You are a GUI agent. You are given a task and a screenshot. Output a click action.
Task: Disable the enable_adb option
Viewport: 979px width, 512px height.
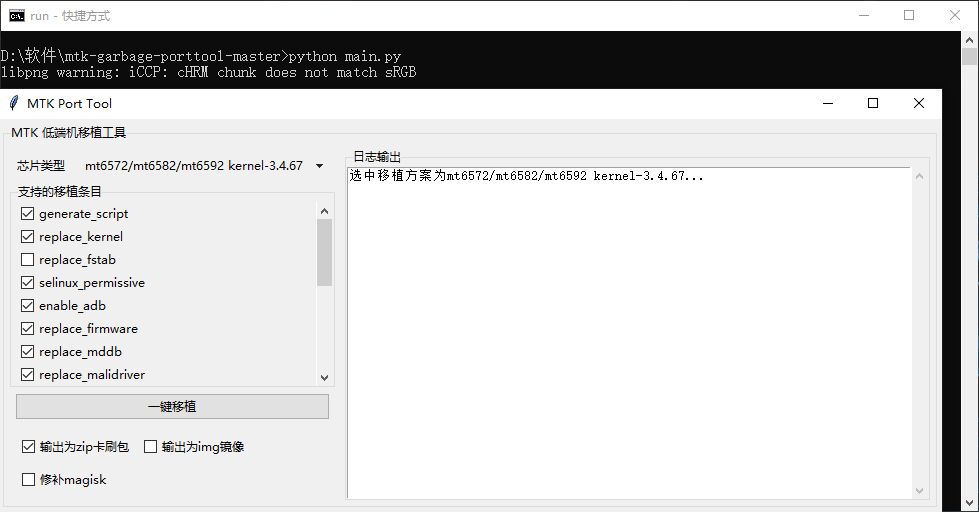tap(28, 306)
